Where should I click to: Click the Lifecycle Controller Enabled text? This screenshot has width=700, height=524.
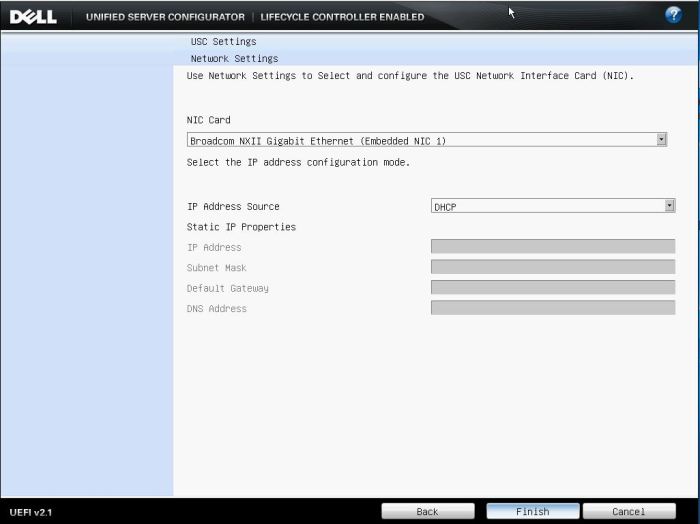342,17
